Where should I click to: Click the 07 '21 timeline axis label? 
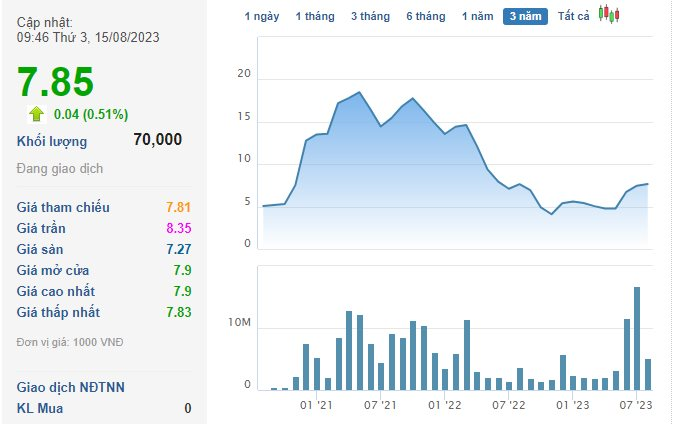pos(380,405)
